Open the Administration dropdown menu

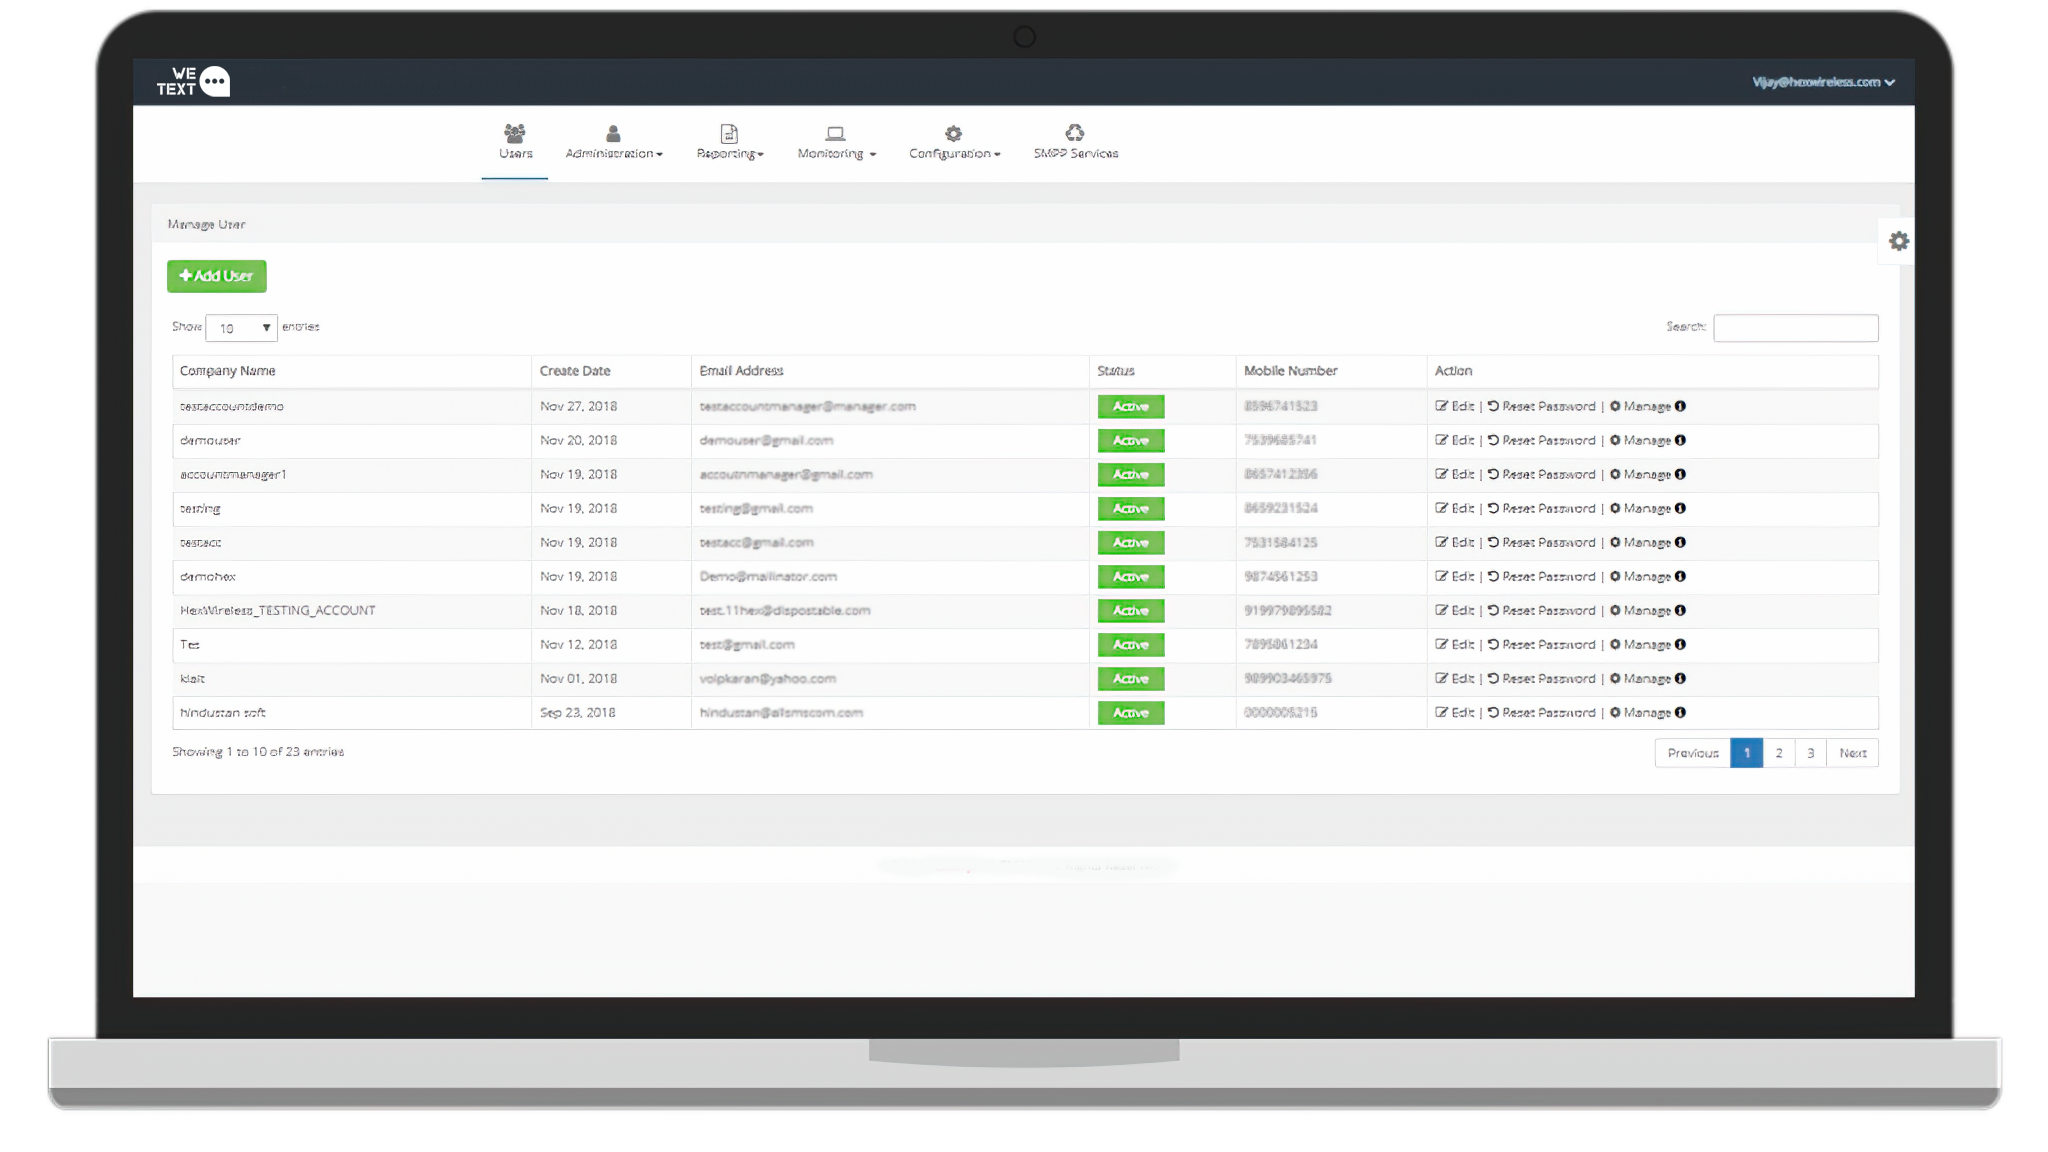613,153
